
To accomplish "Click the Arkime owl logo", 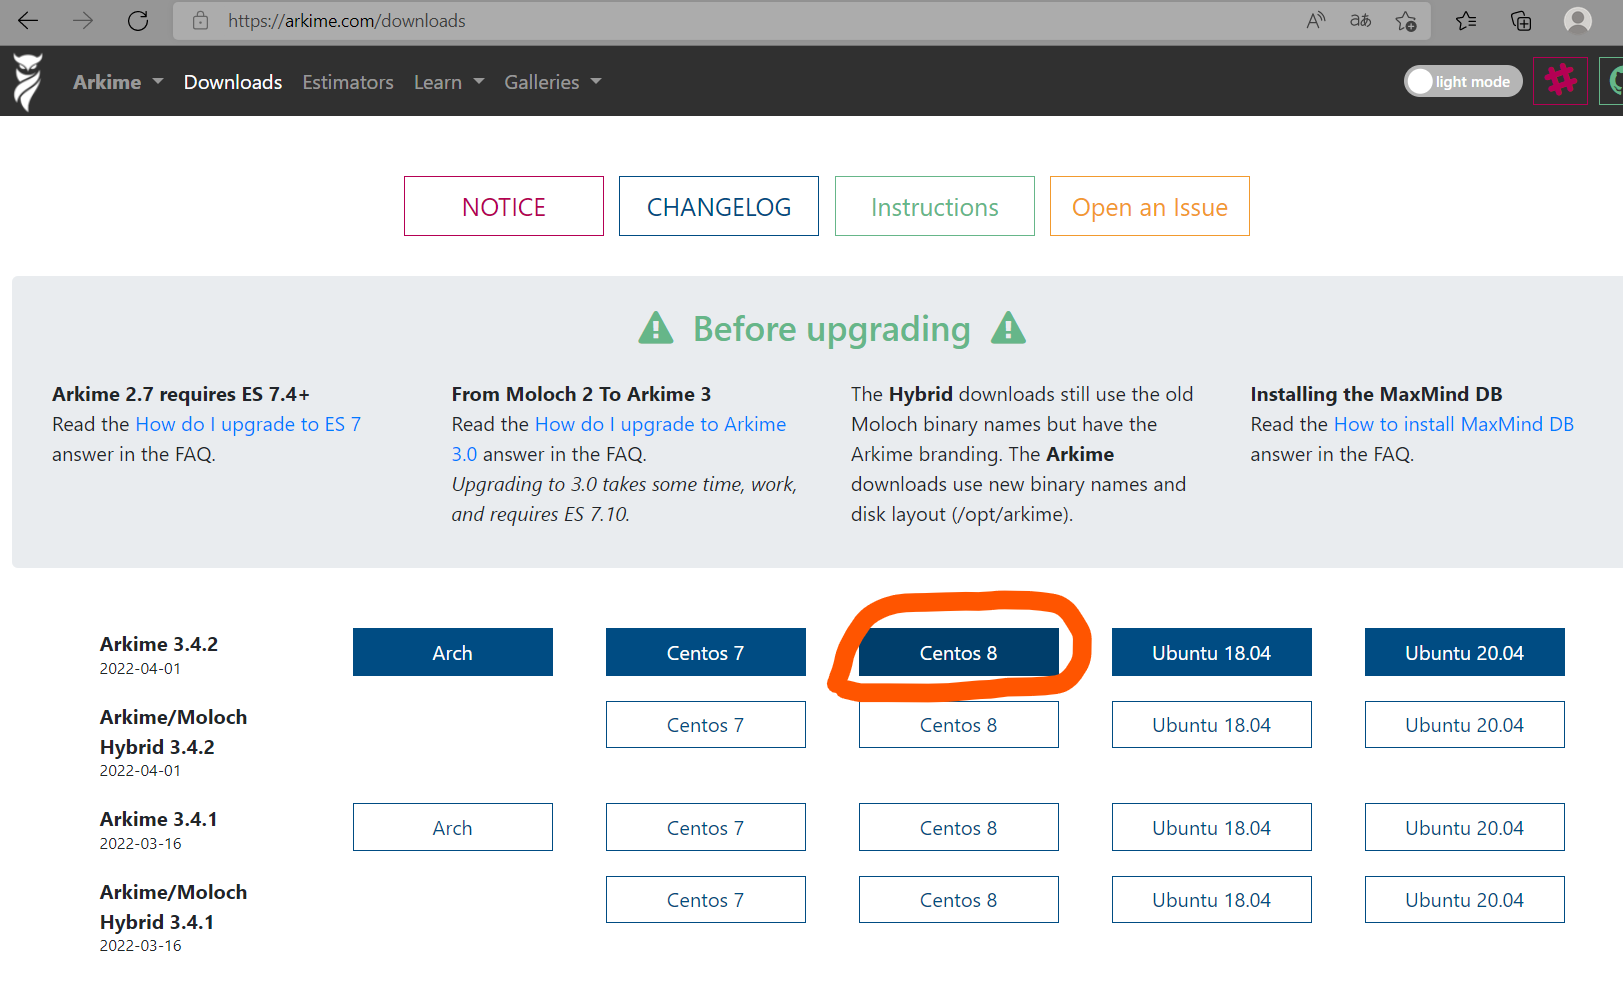I will pos(28,81).
